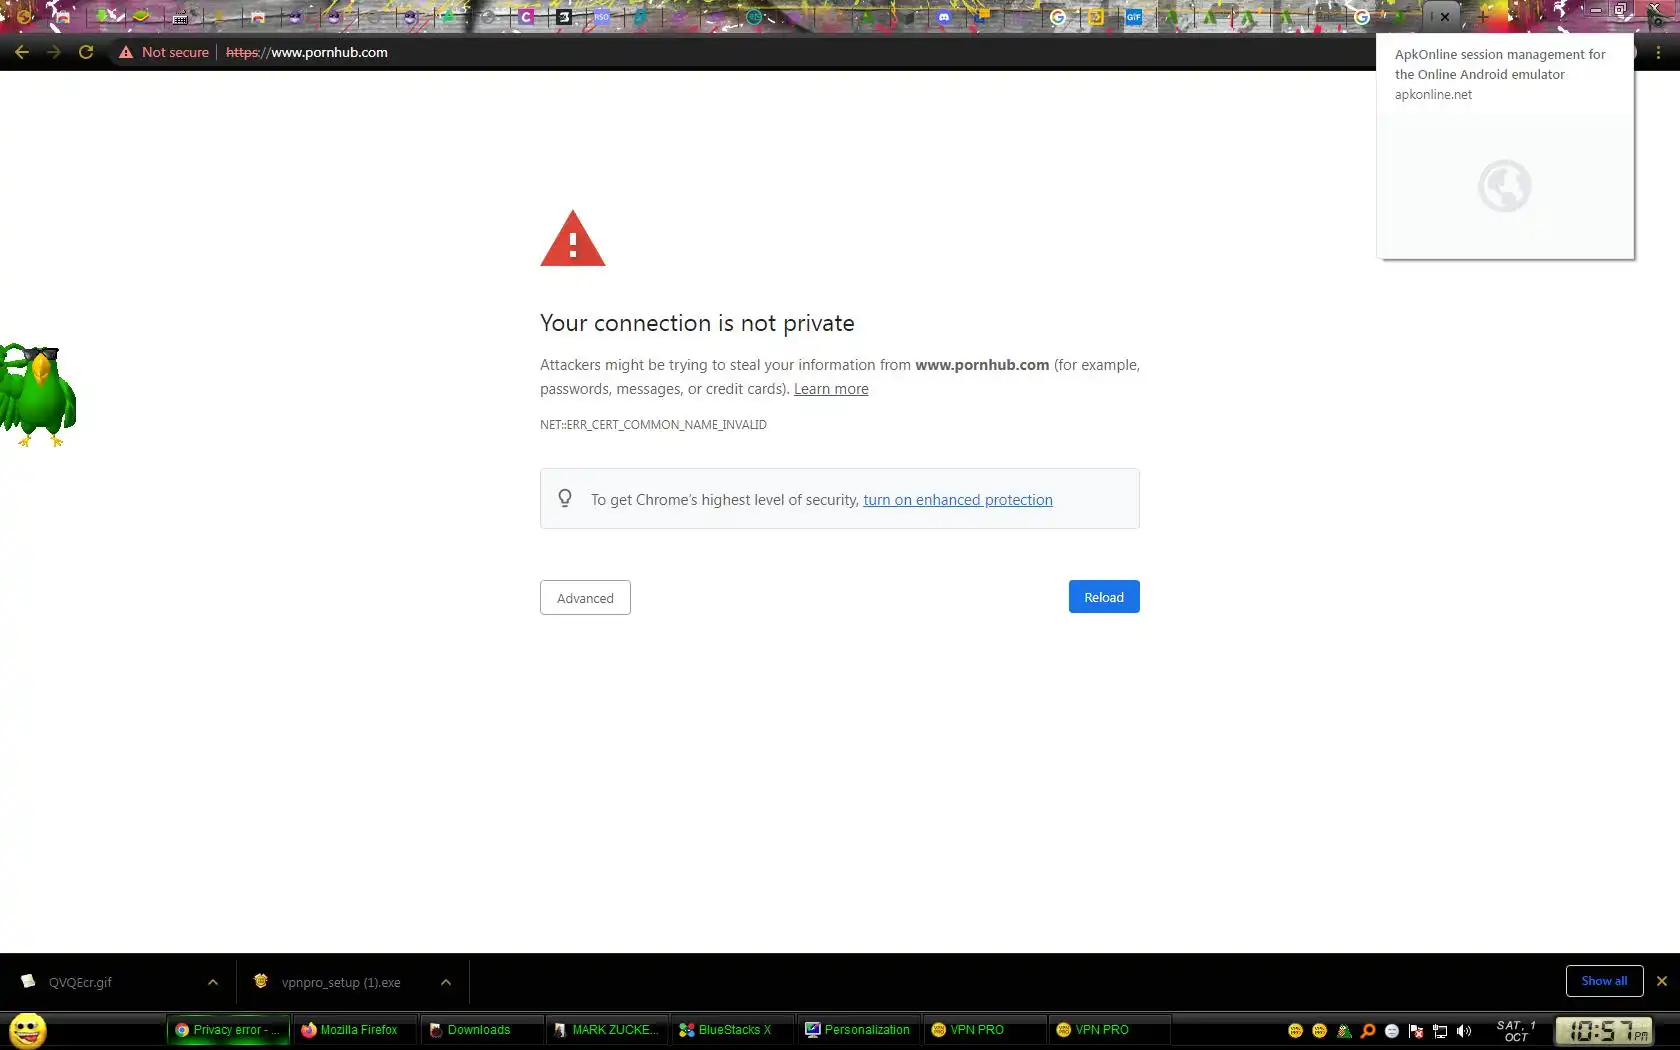Open the Learn more link
This screenshot has width=1680, height=1050.
(831, 389)
